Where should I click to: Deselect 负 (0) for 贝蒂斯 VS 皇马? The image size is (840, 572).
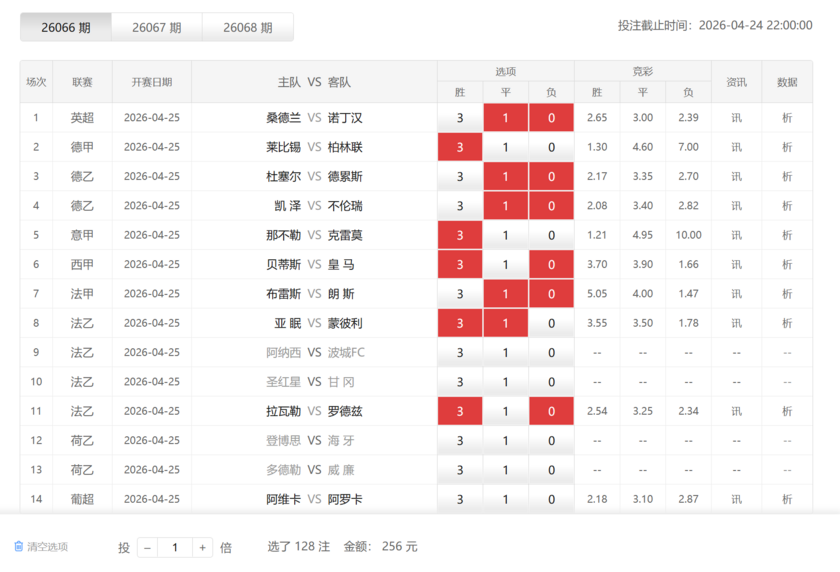551,265
